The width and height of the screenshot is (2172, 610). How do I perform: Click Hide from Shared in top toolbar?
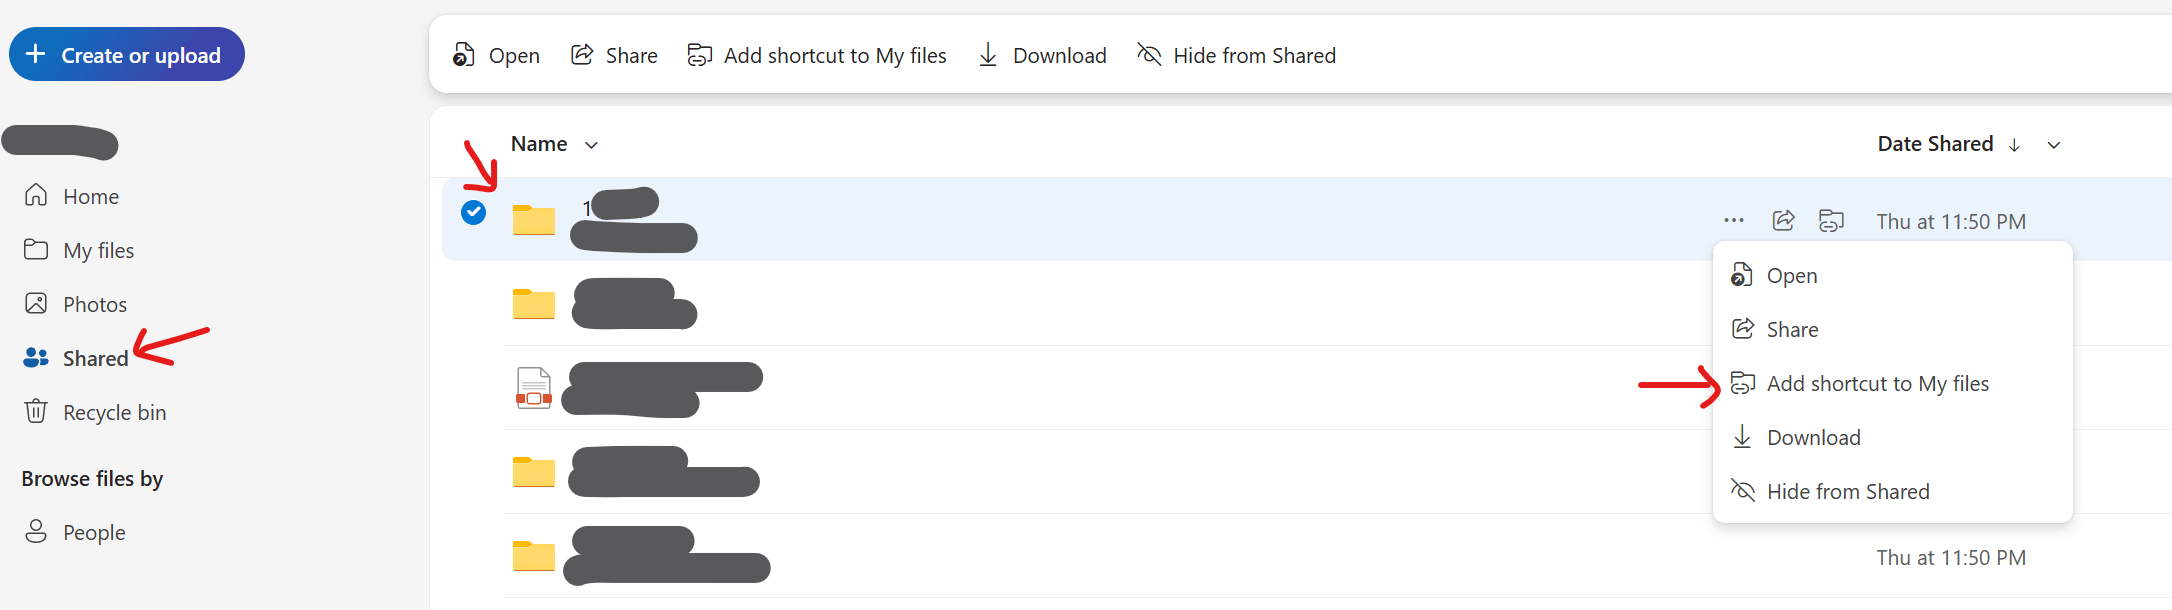pos(1236,56)
